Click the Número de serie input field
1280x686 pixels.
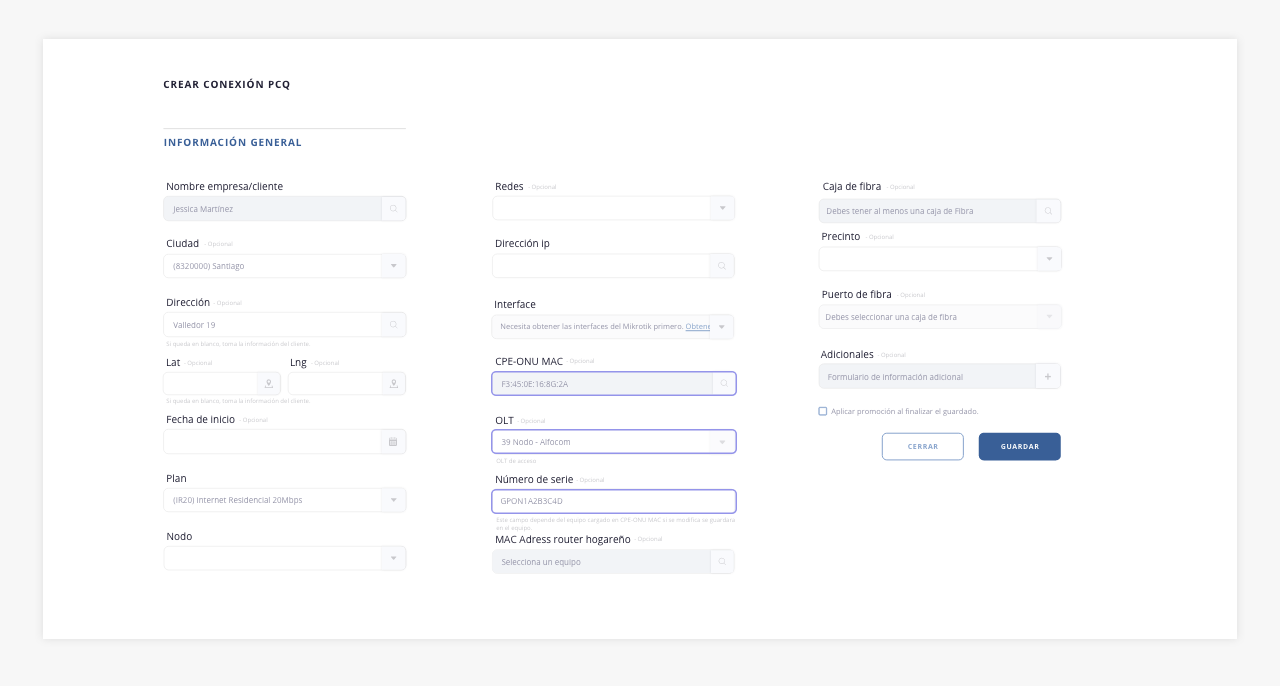[614, 501]
